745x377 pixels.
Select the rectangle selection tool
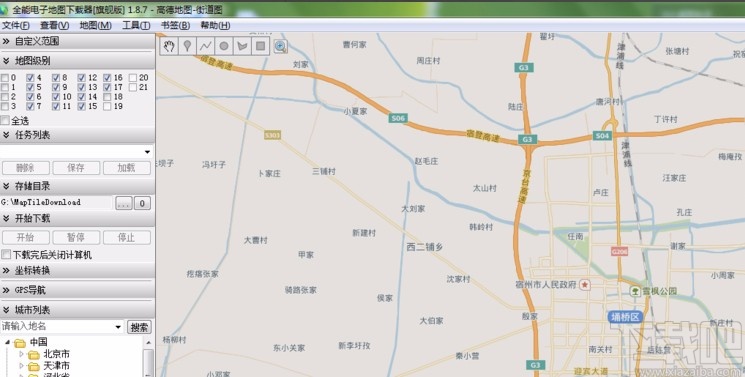pos(260,46)
